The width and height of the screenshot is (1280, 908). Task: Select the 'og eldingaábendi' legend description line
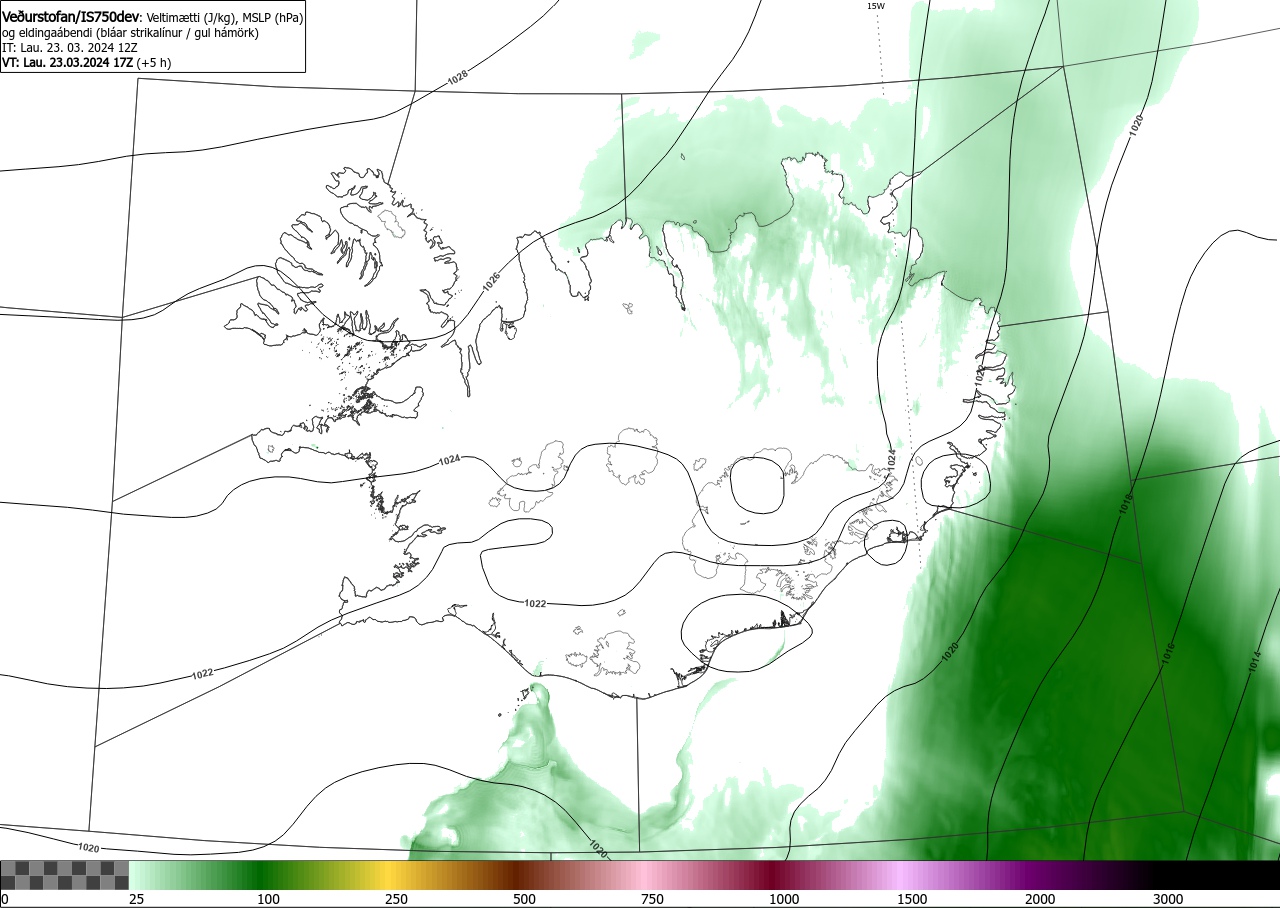[x=131, y=33]
